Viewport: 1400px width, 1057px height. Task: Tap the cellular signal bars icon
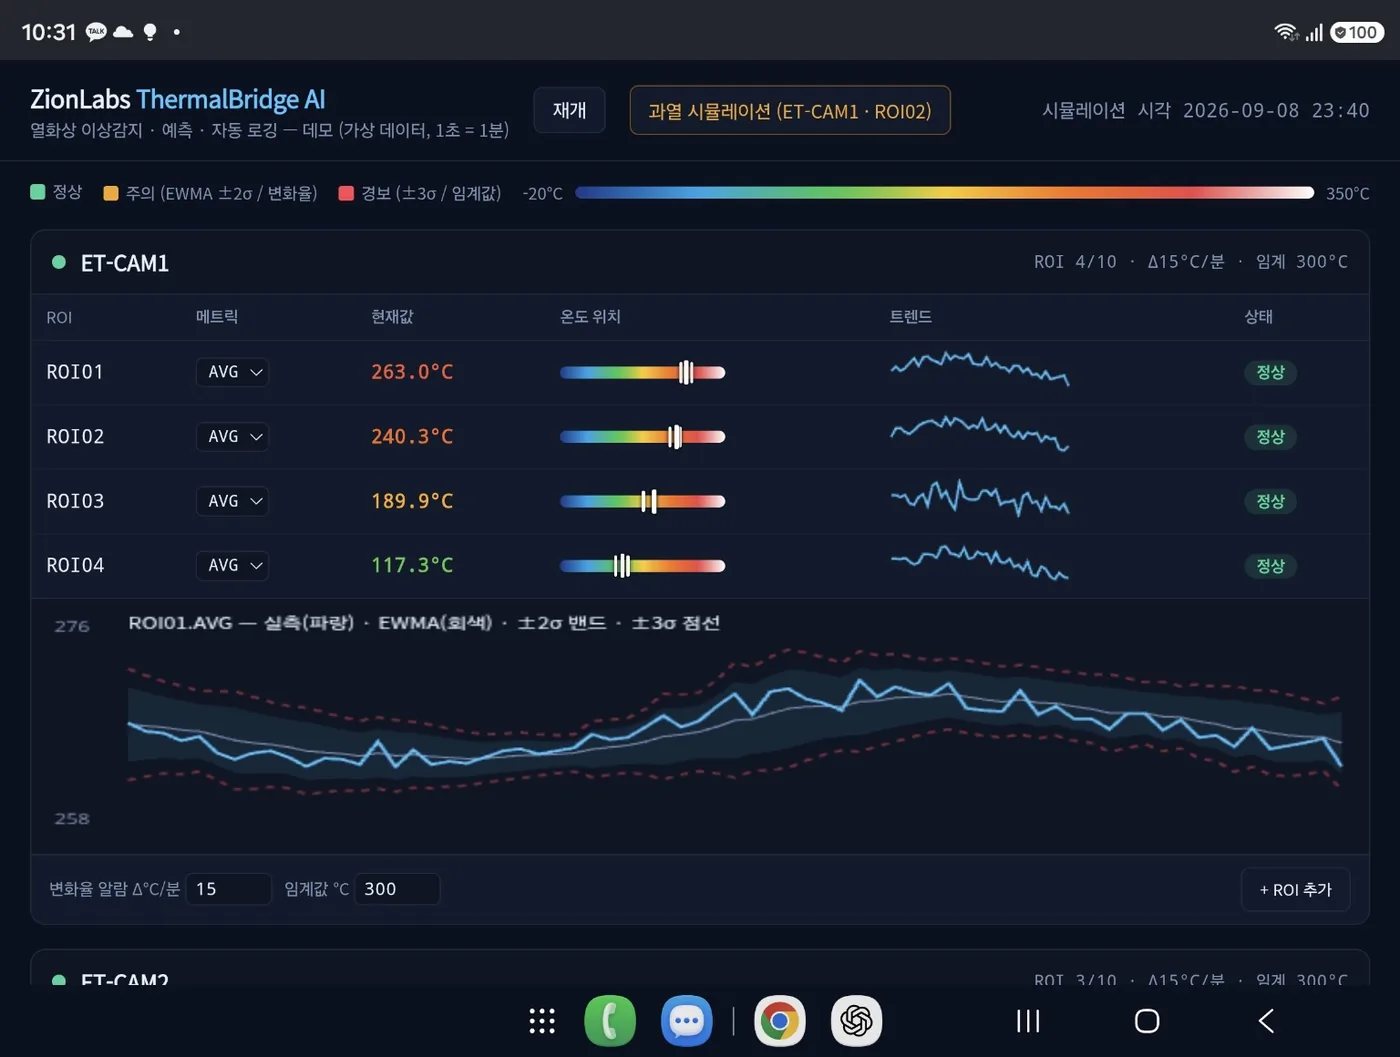click(x=1314, y=32)
